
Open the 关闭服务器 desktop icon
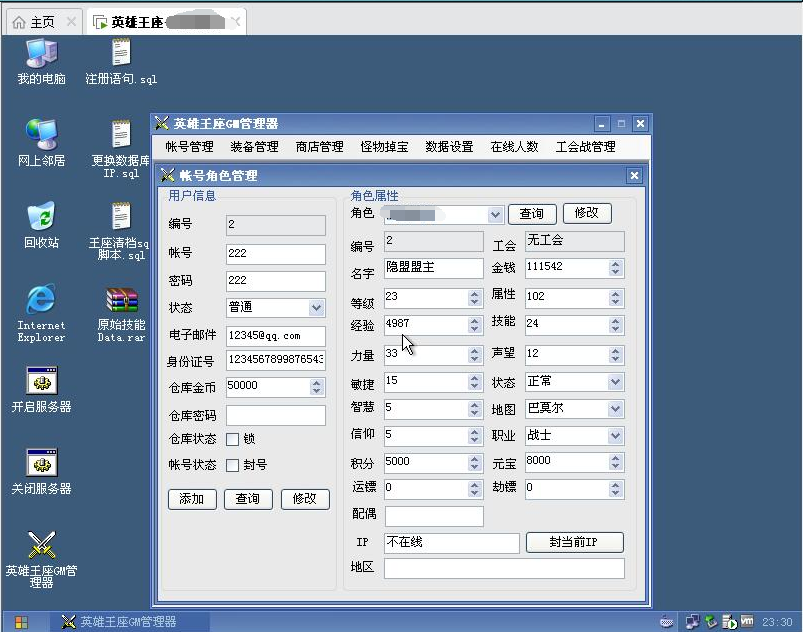[41, 463]
